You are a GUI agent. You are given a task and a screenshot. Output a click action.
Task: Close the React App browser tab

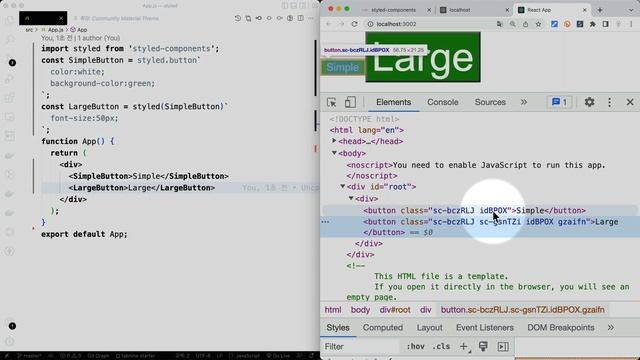(x=584, y=10)
